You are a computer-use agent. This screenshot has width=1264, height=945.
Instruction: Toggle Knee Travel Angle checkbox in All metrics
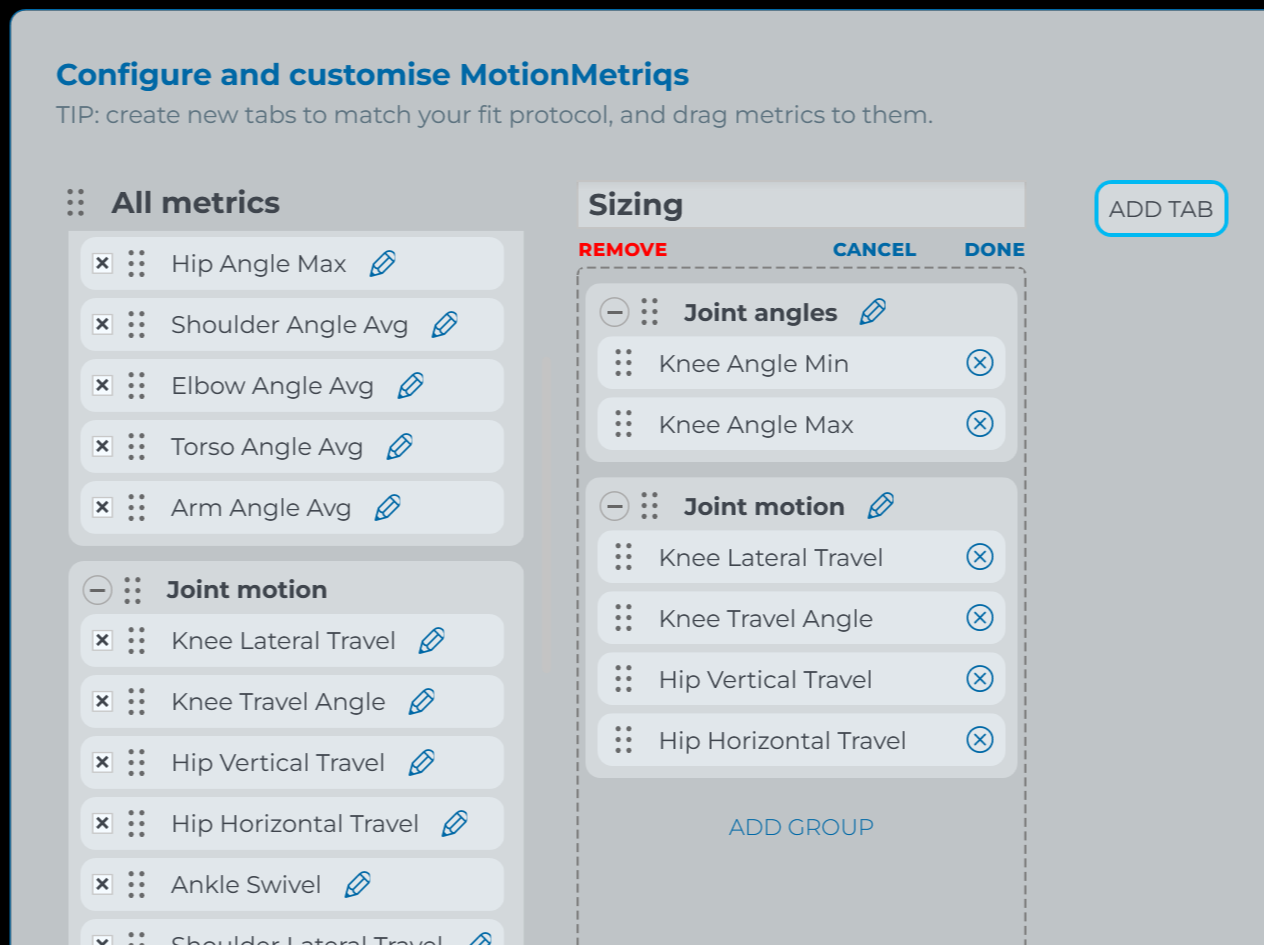[x=102, y=702]
